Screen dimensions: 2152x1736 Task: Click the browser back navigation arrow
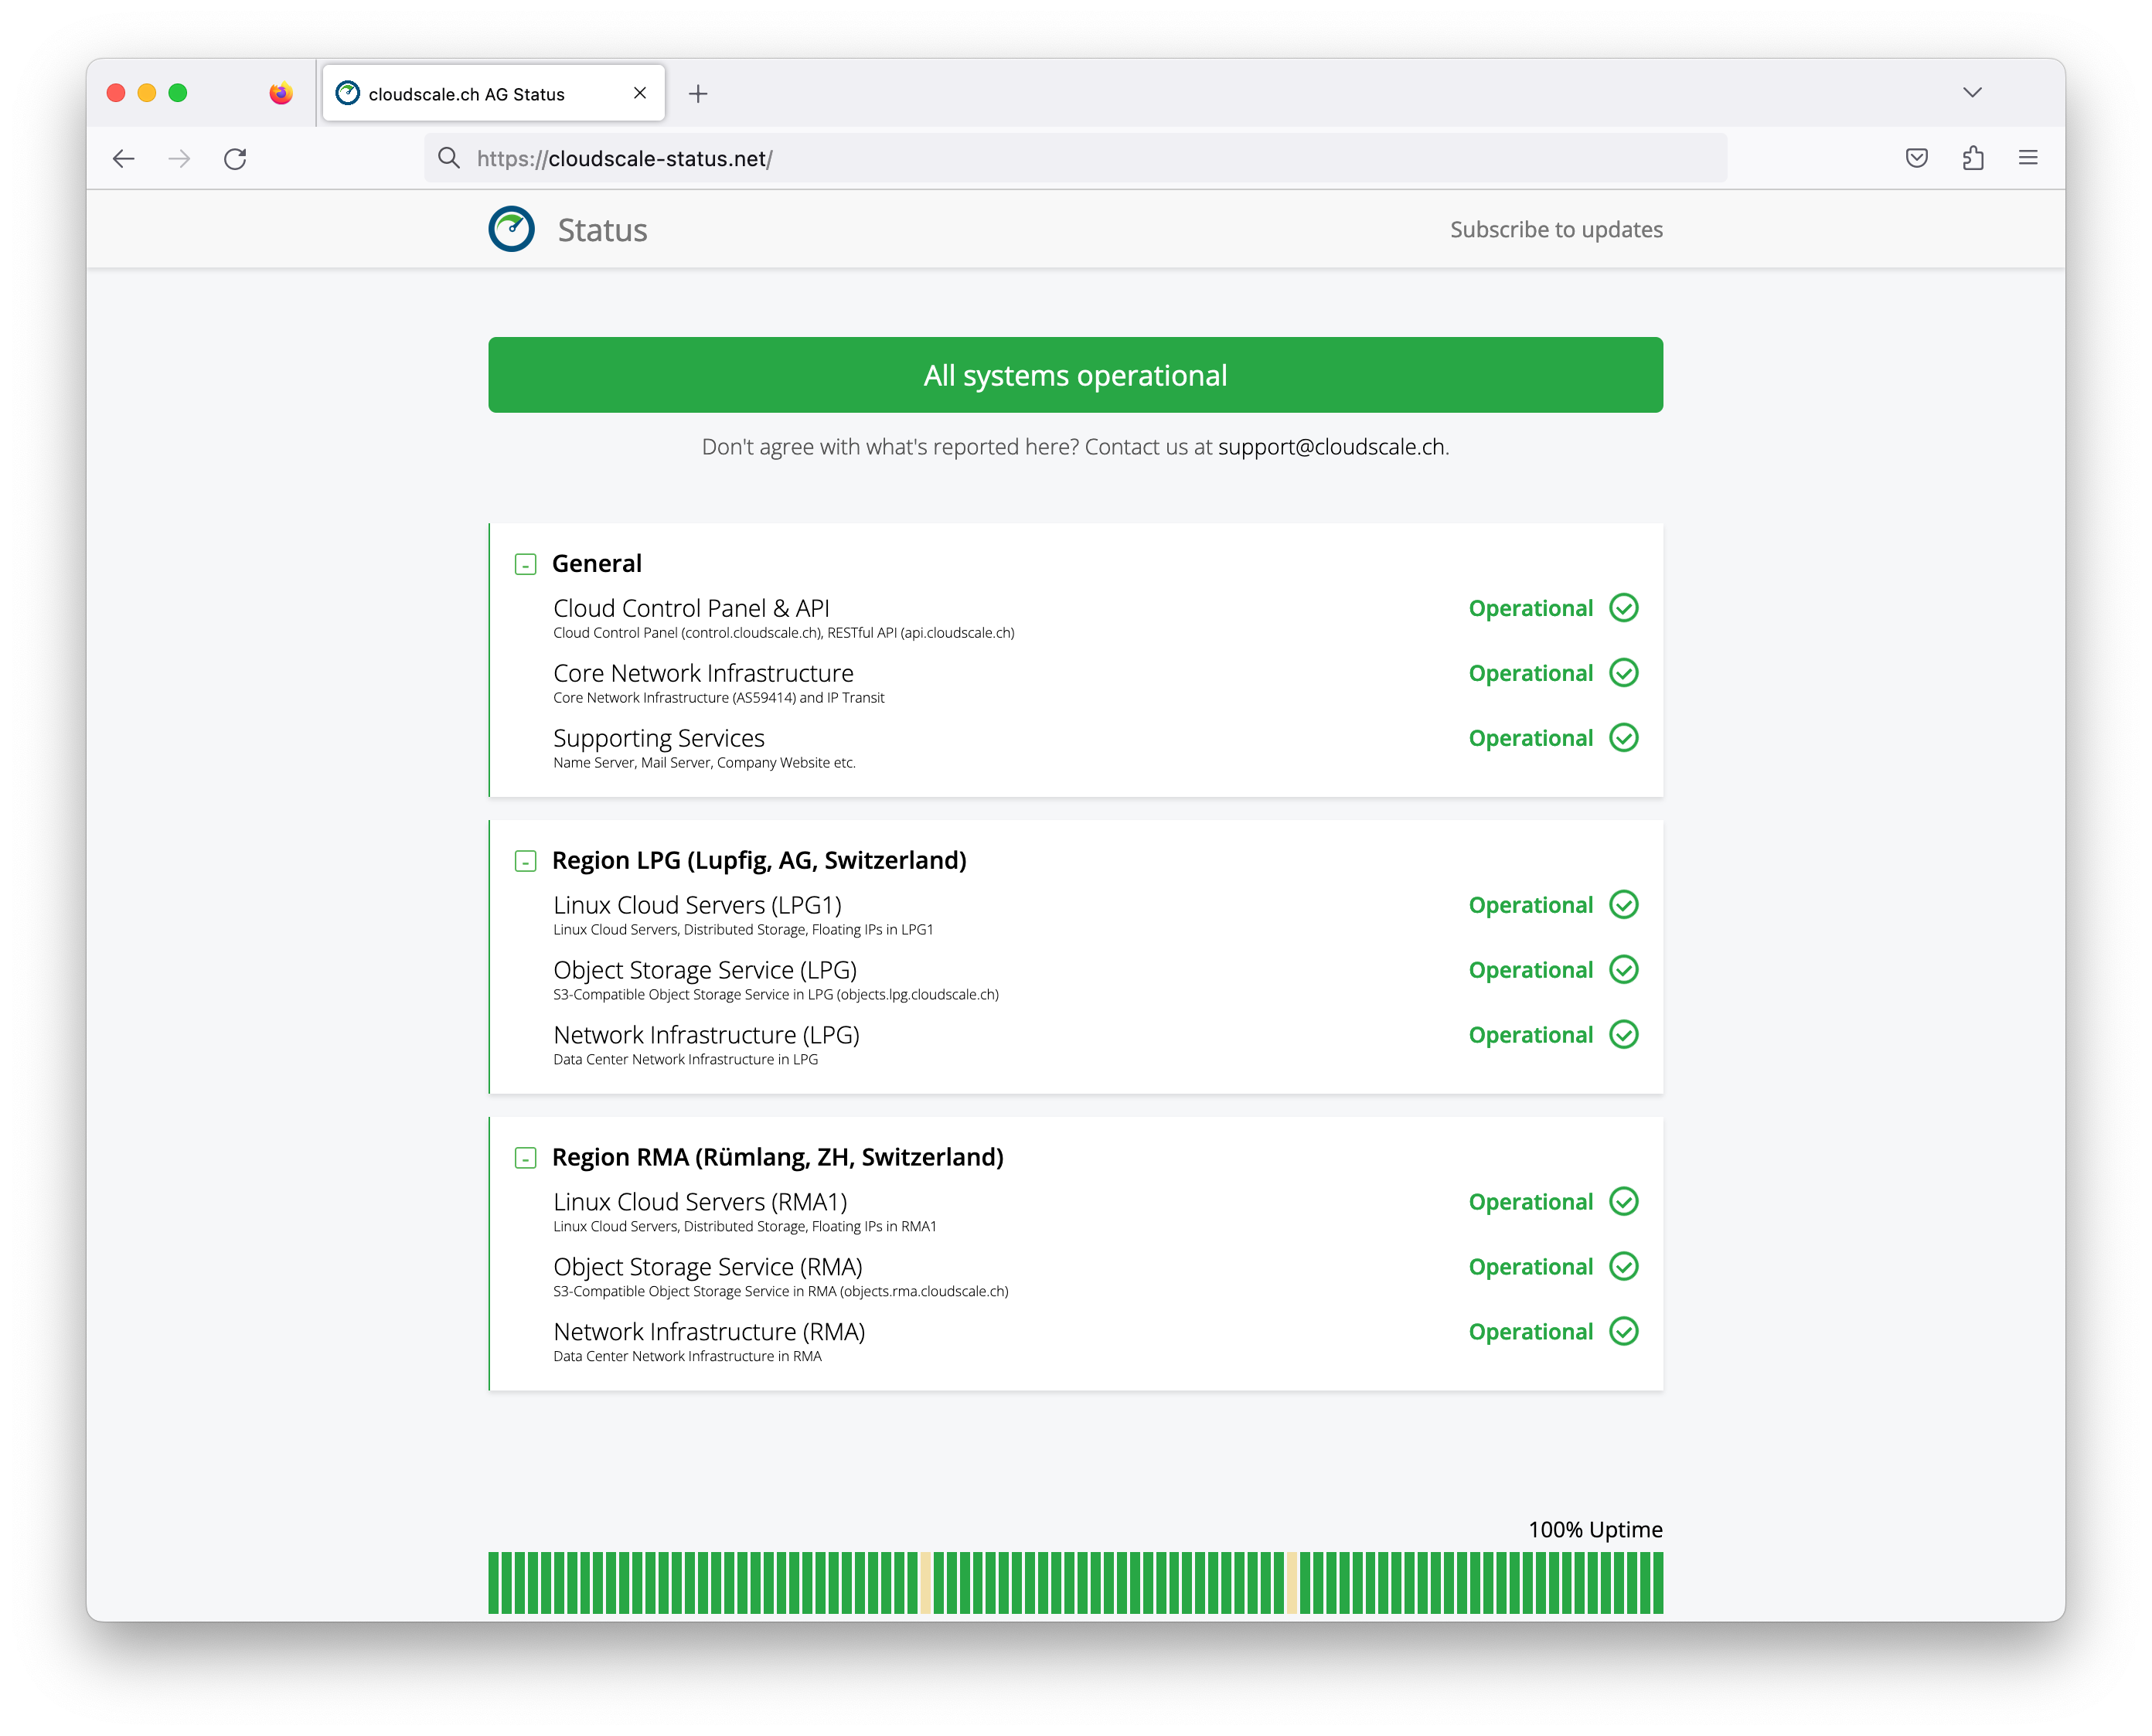pos(124,158)
